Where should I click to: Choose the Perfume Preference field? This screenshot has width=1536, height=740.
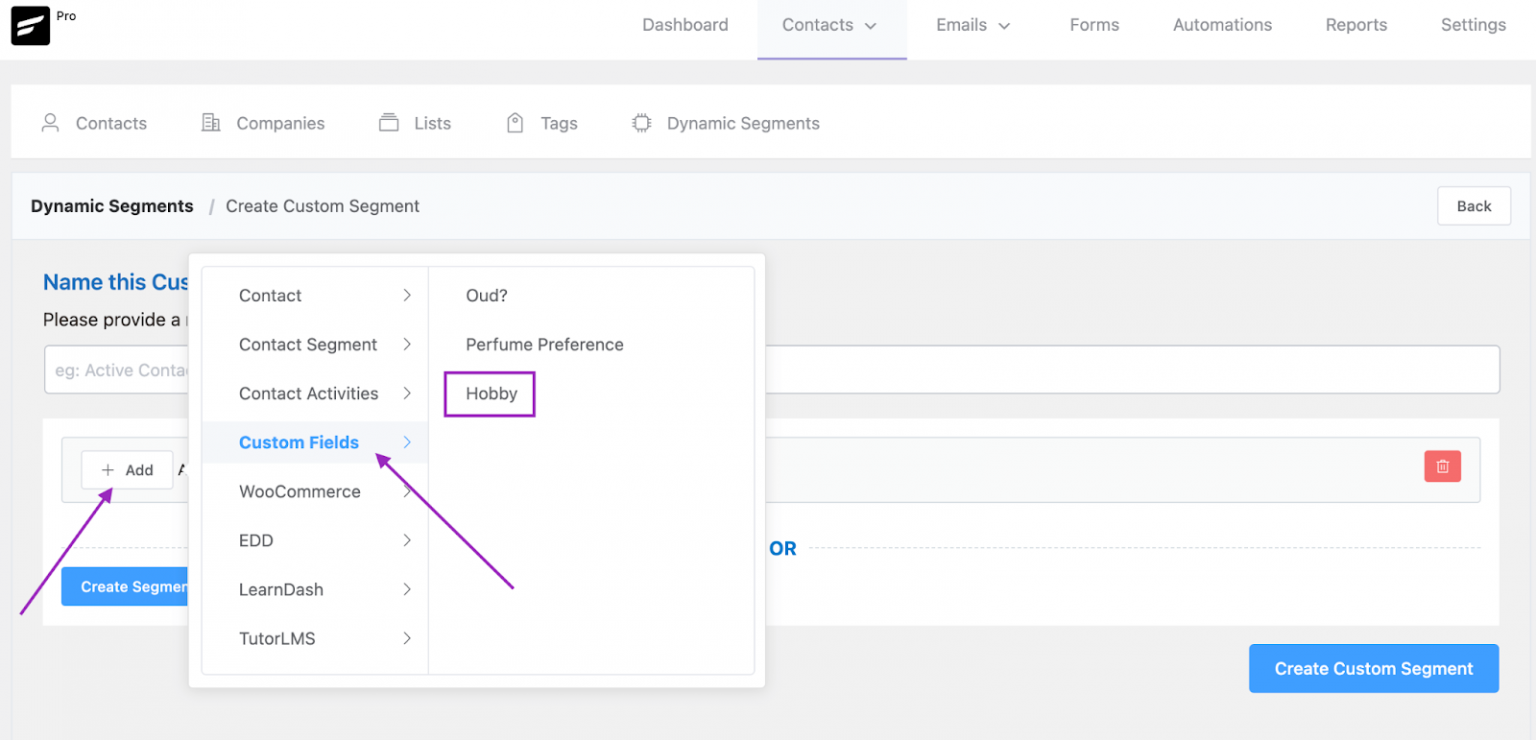[x=544, y=344]
